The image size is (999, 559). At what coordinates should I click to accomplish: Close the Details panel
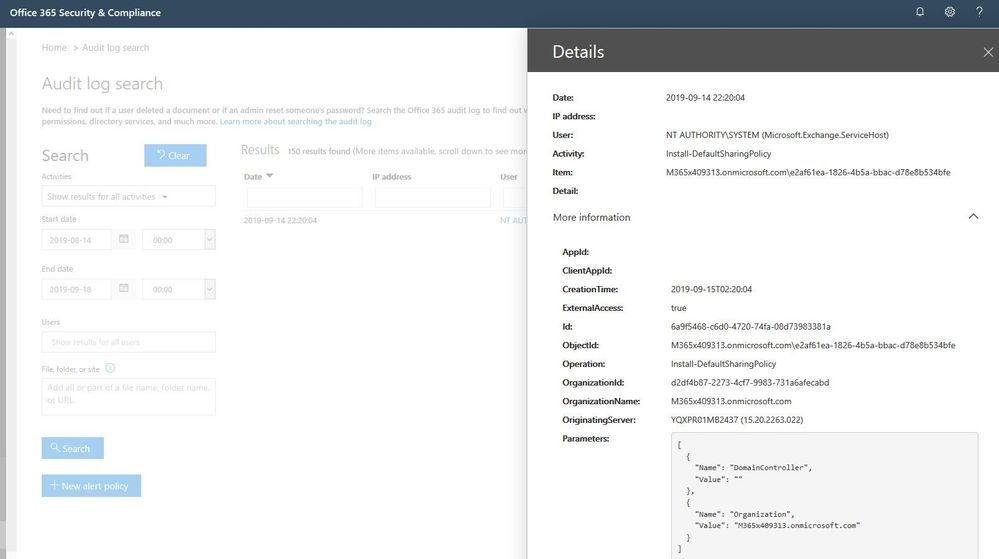click(x=988, y=52)
